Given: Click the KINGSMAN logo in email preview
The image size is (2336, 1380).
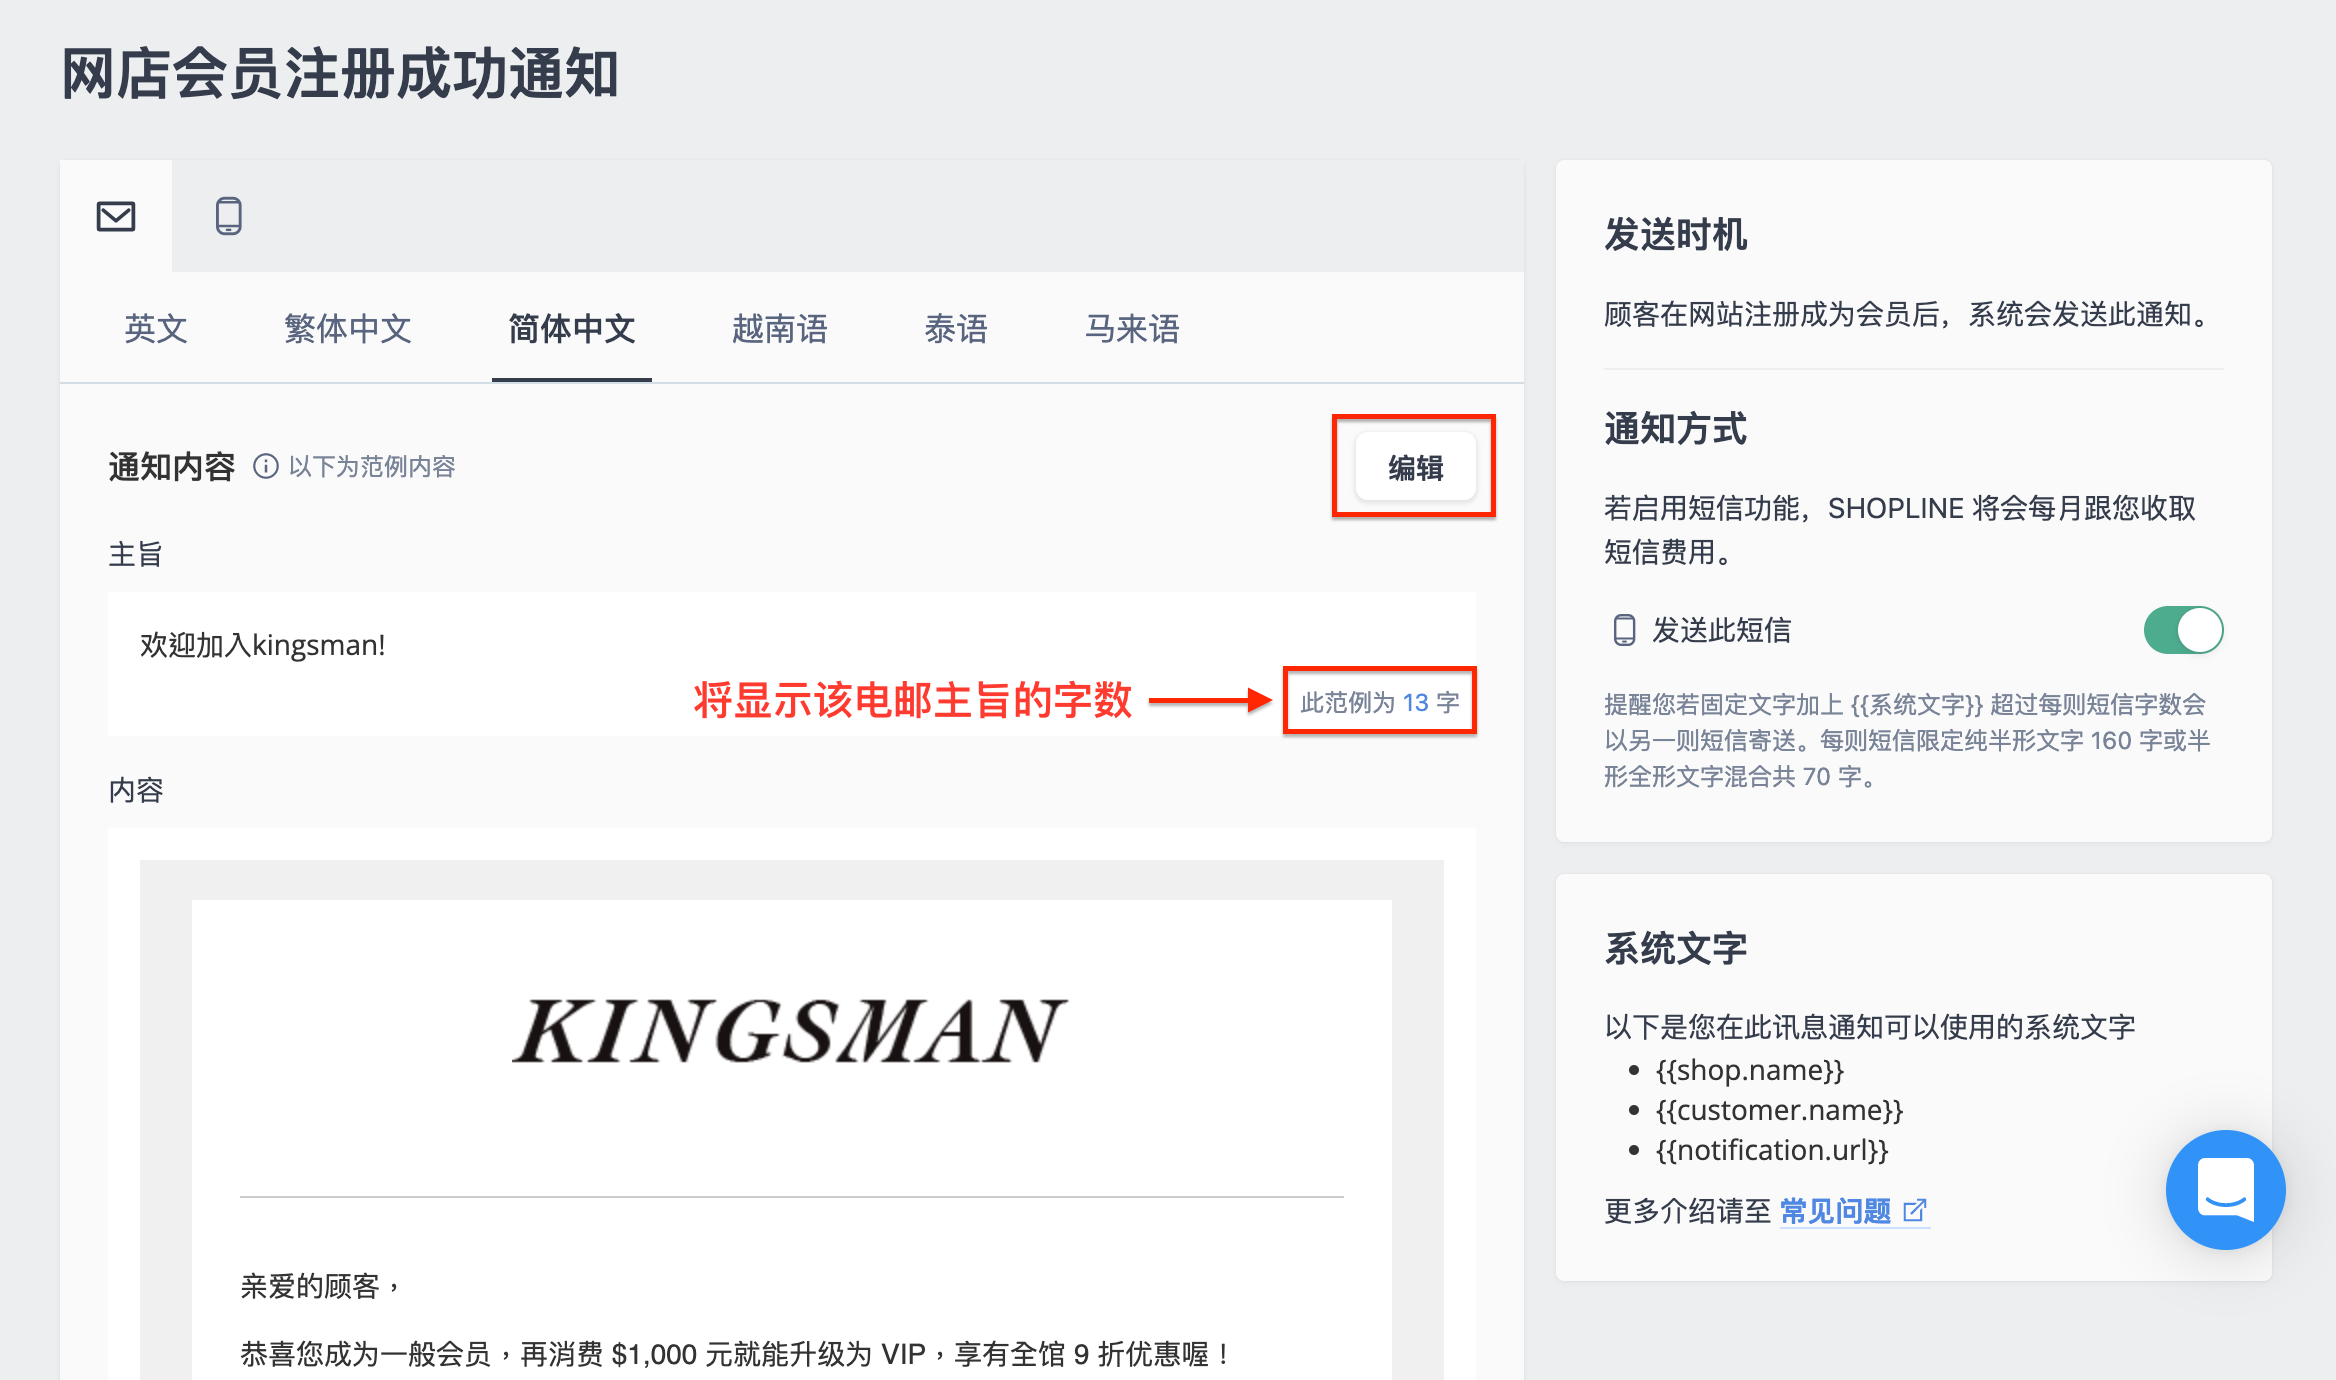Looking at the screenshot, I should 790,1032.
